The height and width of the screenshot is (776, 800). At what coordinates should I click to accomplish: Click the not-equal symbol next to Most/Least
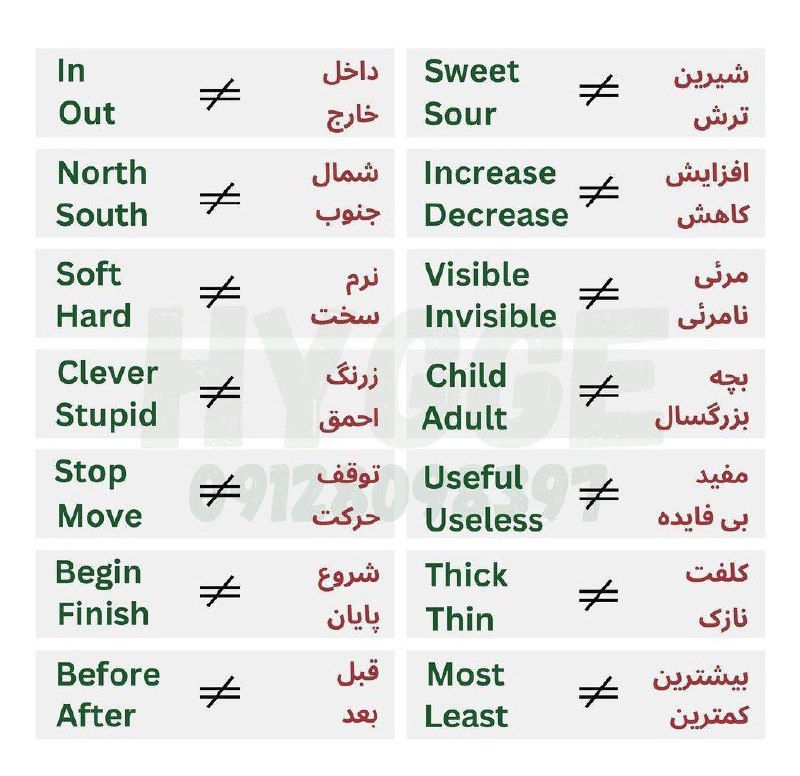(x=599, y=692)
